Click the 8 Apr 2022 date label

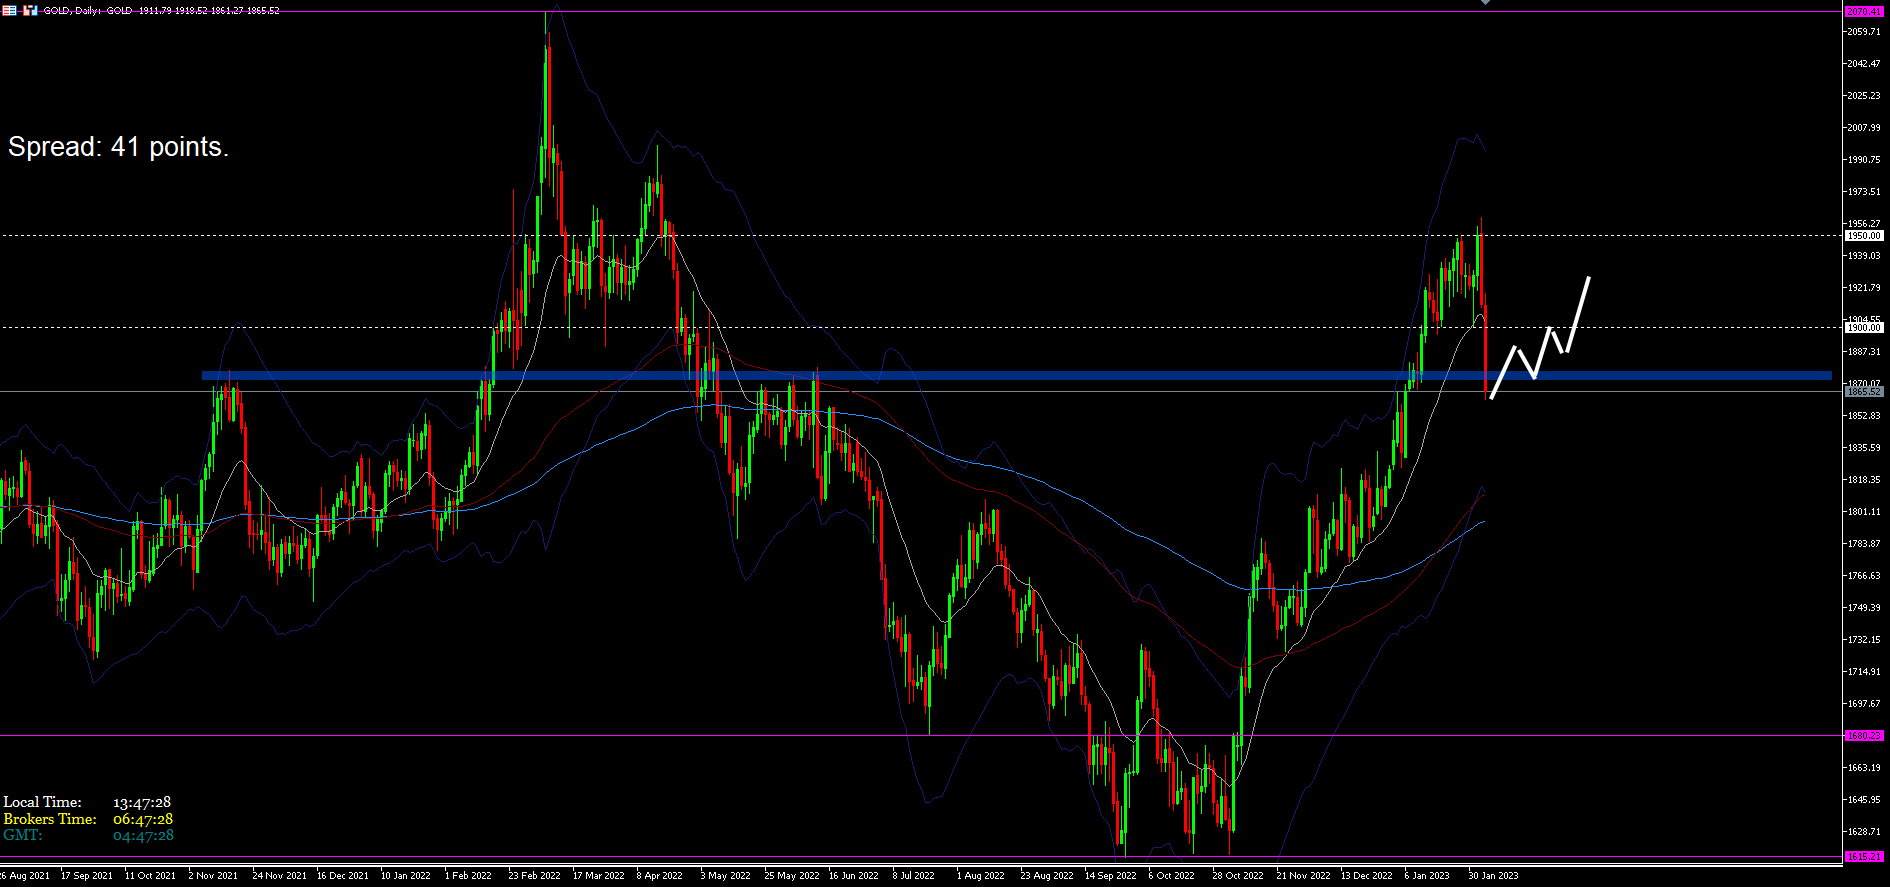coord(660,876)
